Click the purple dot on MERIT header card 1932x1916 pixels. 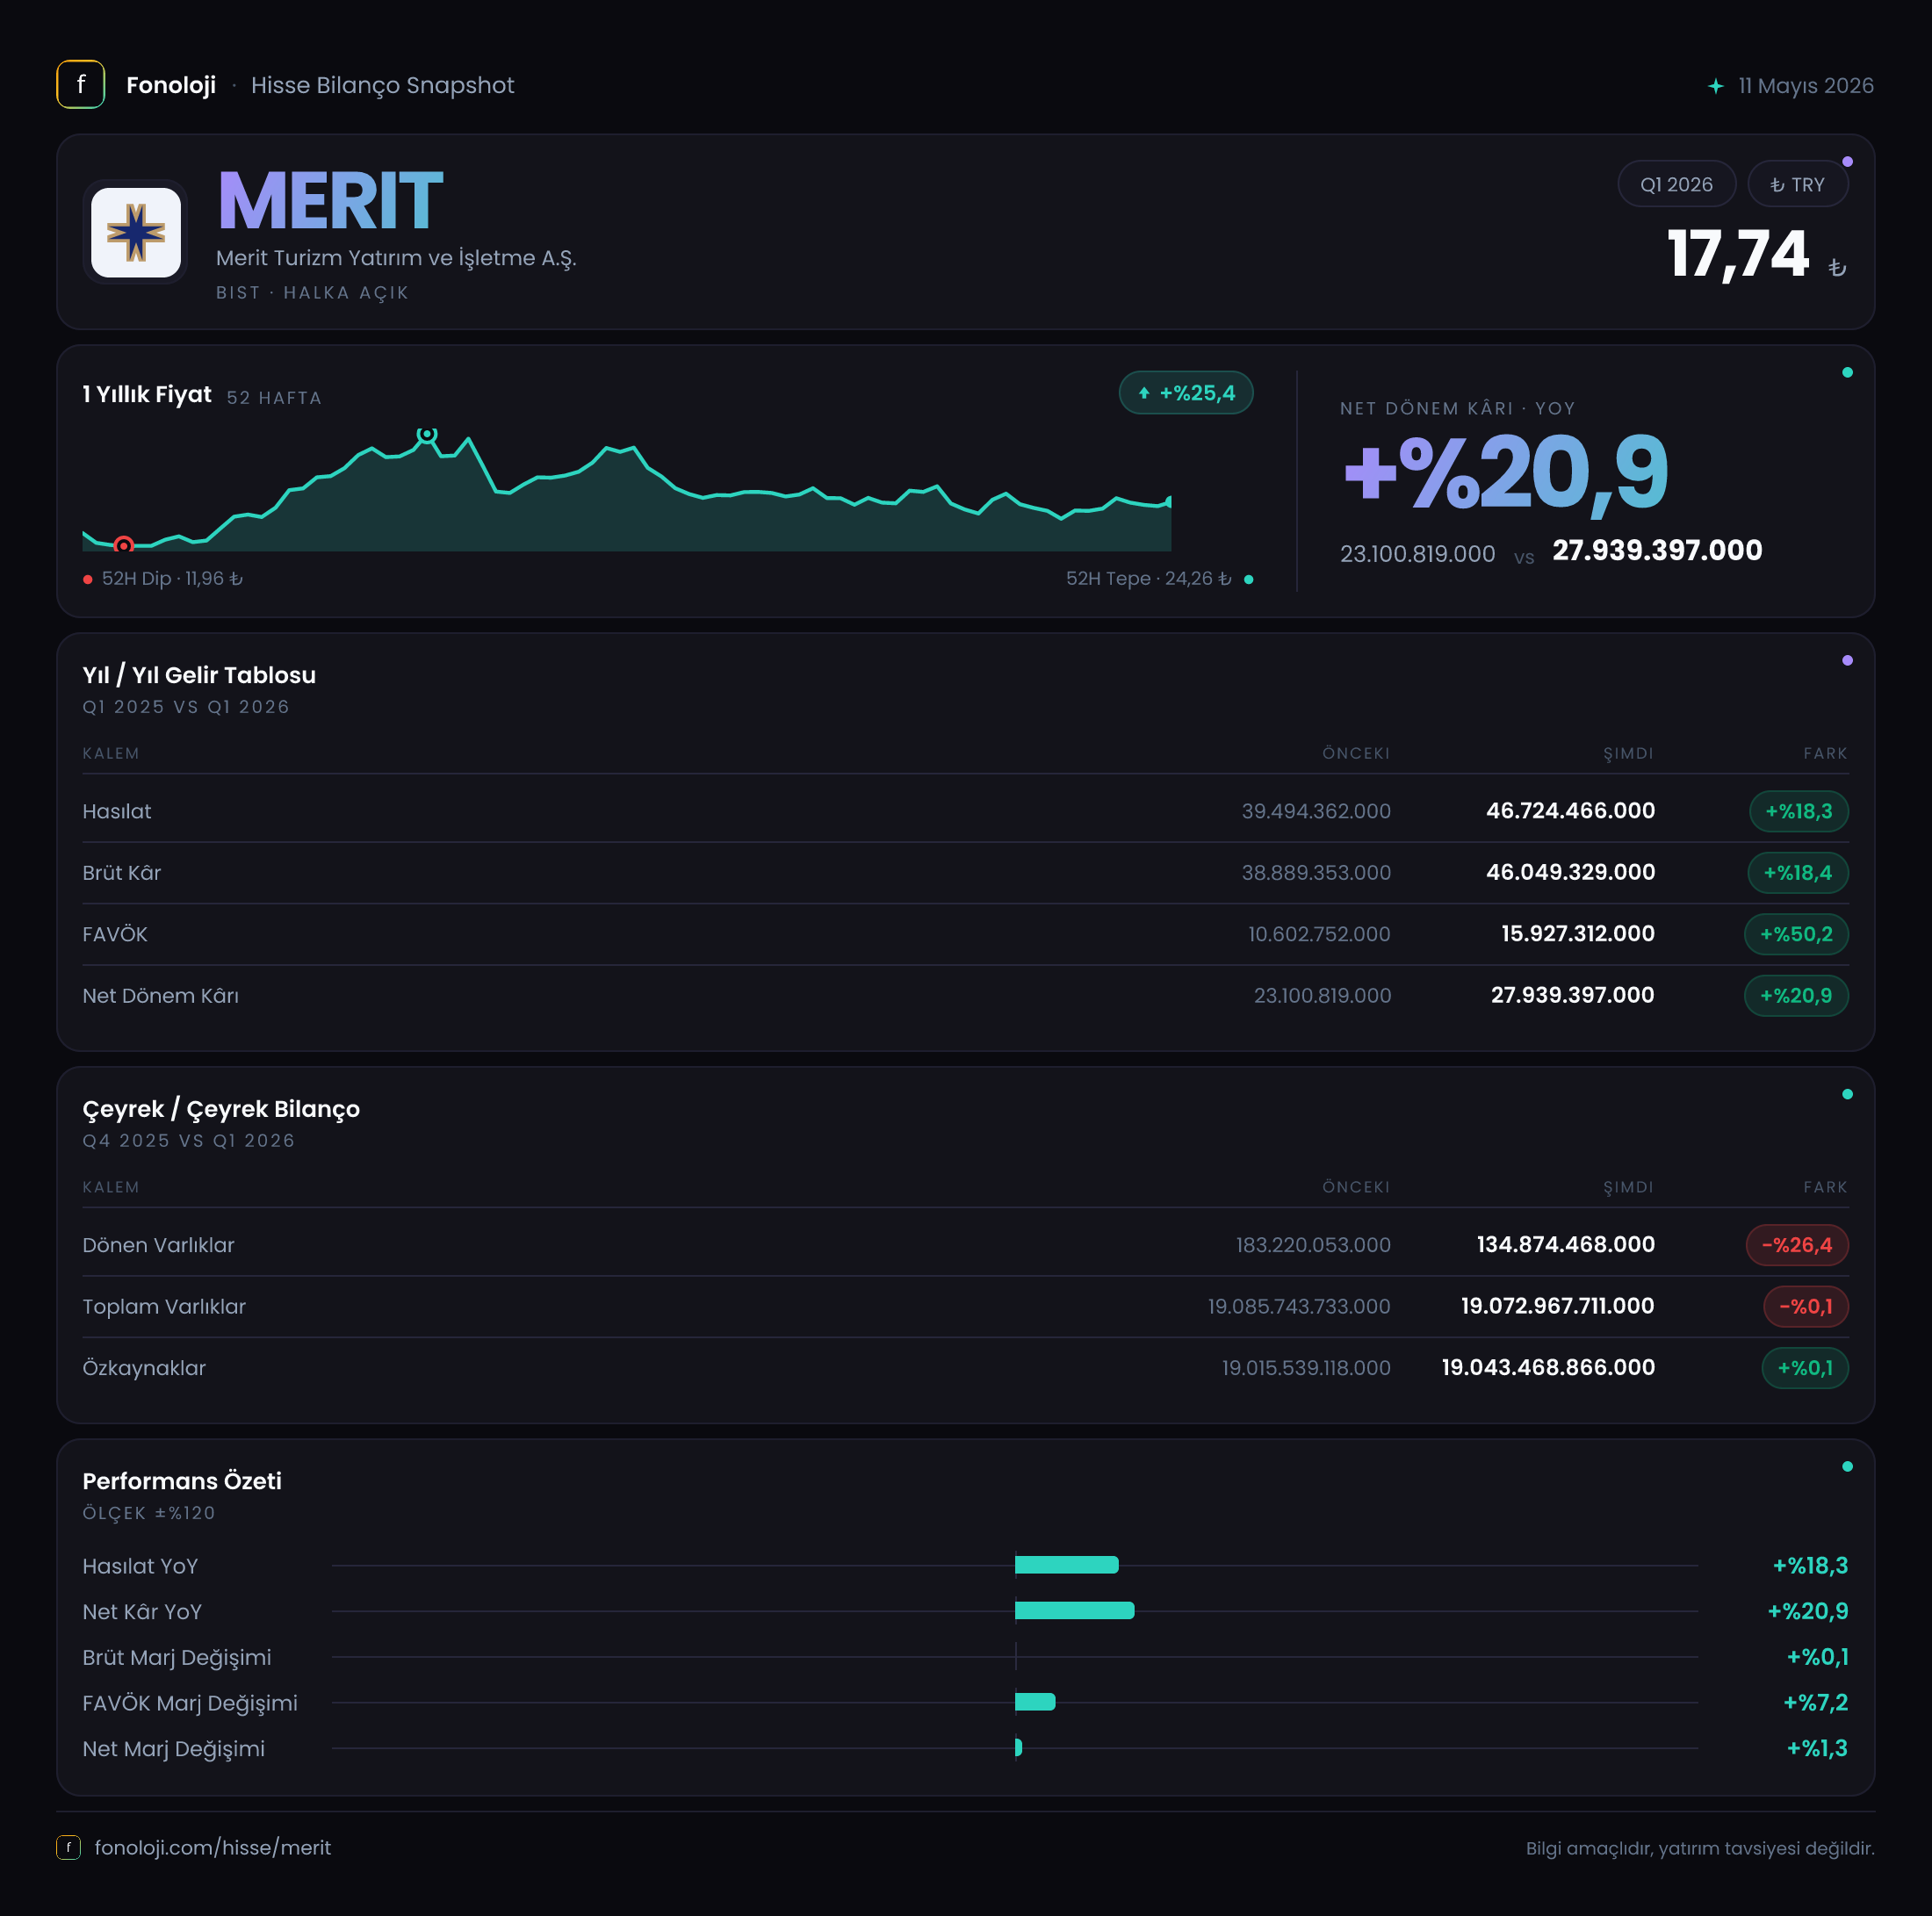pyautogui.click(x=1847, y=162)
